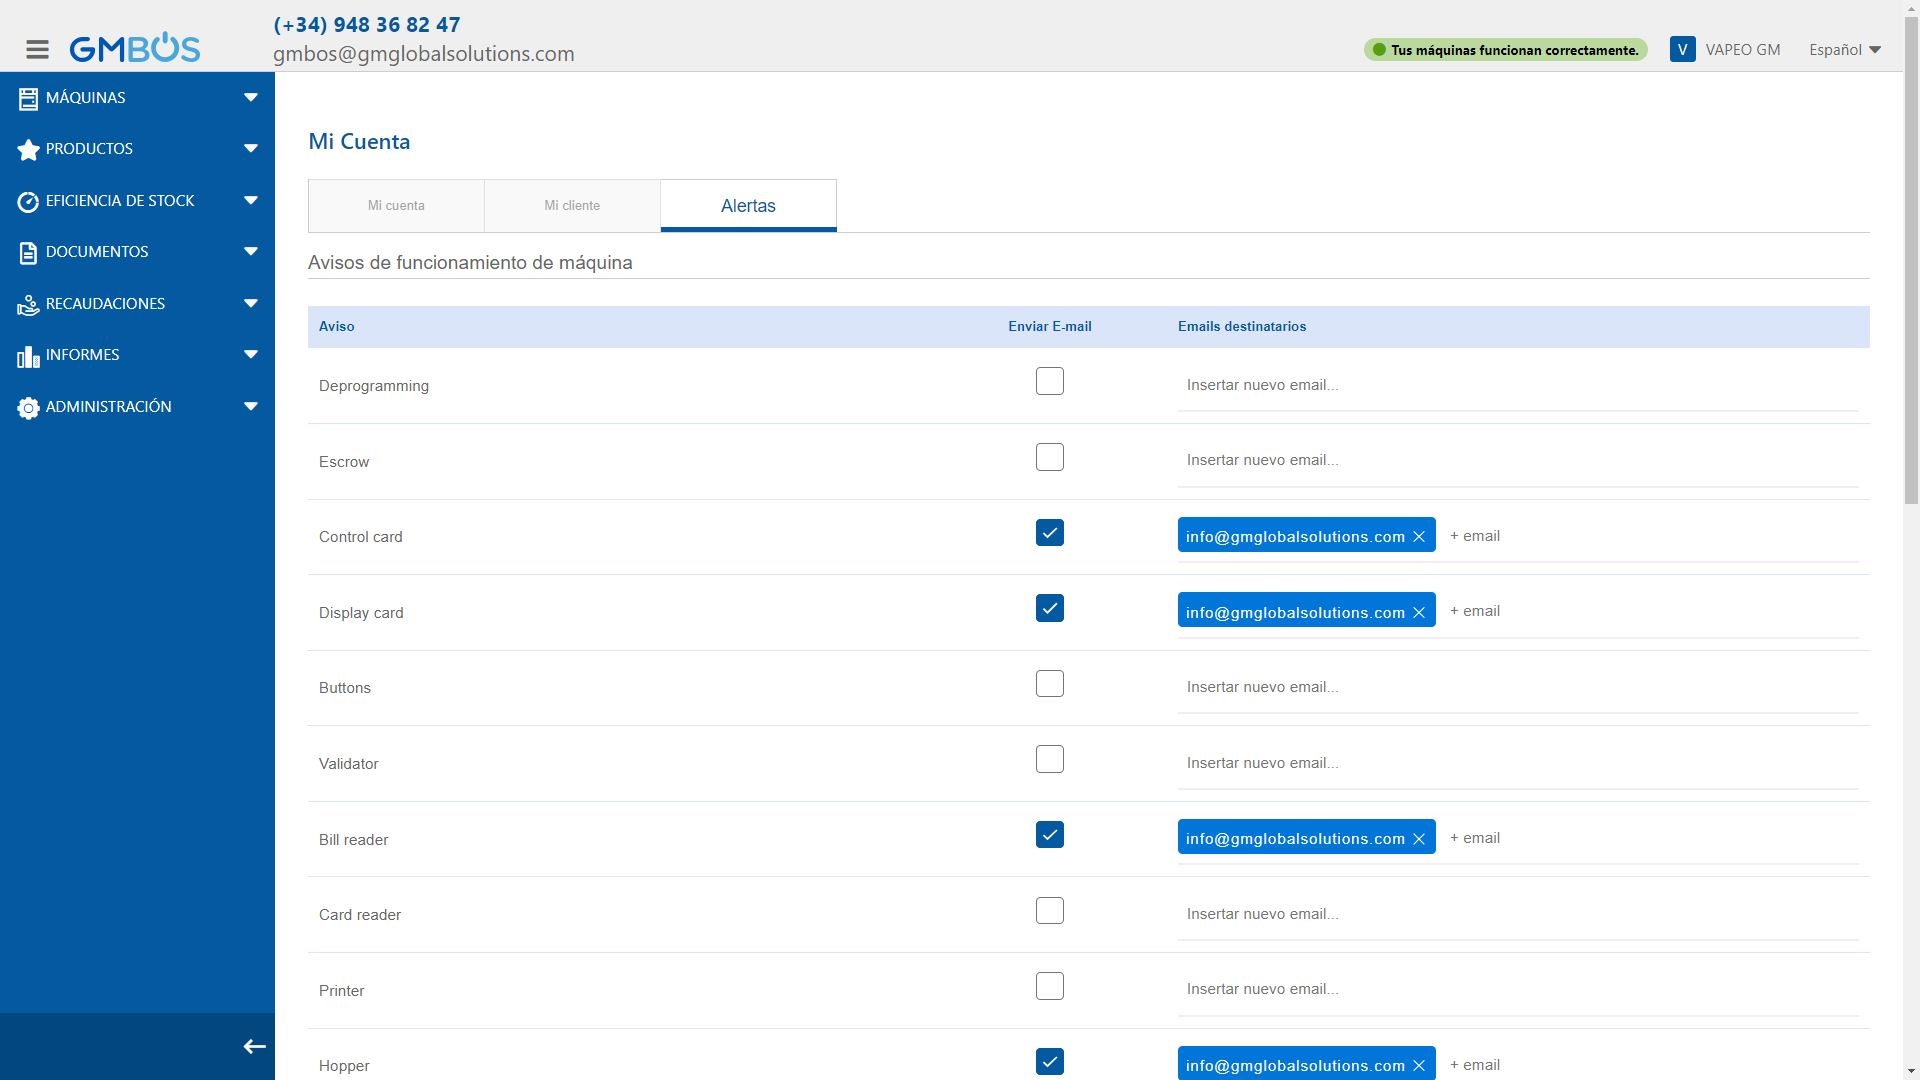Collapse sidebar with left arrow icon
Screen dimensions: 1920x1080
pyautogui.click(x=254, y=1046)
